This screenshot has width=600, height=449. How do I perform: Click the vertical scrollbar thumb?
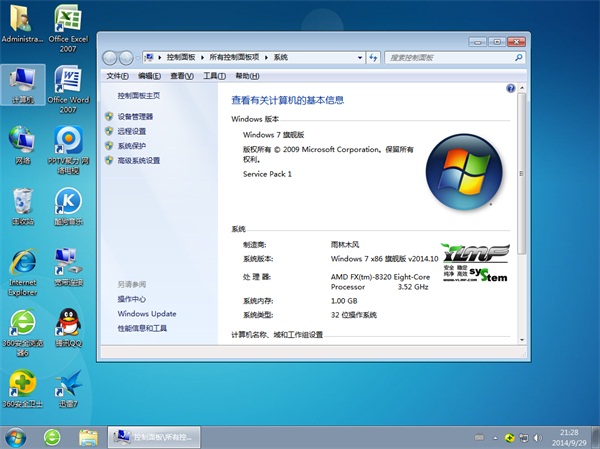522,173
